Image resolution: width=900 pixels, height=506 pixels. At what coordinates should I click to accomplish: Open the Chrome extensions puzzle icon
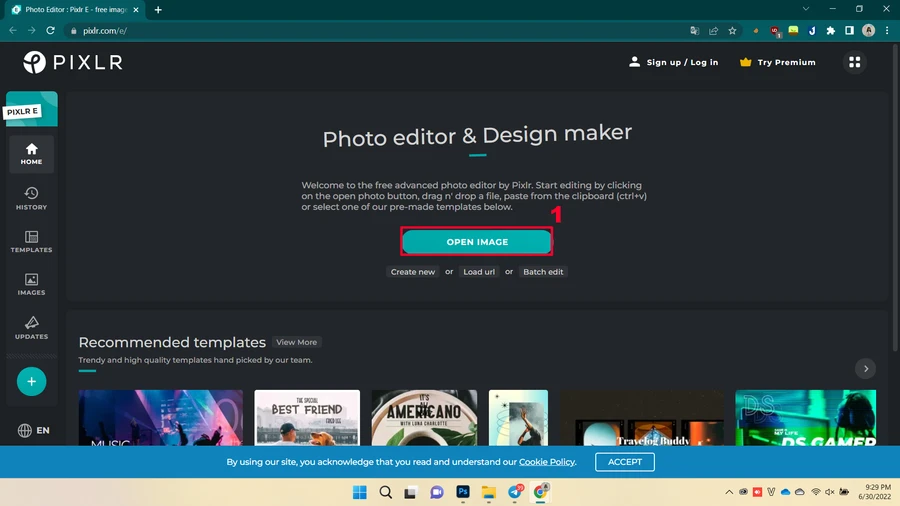tap(831, 31)
